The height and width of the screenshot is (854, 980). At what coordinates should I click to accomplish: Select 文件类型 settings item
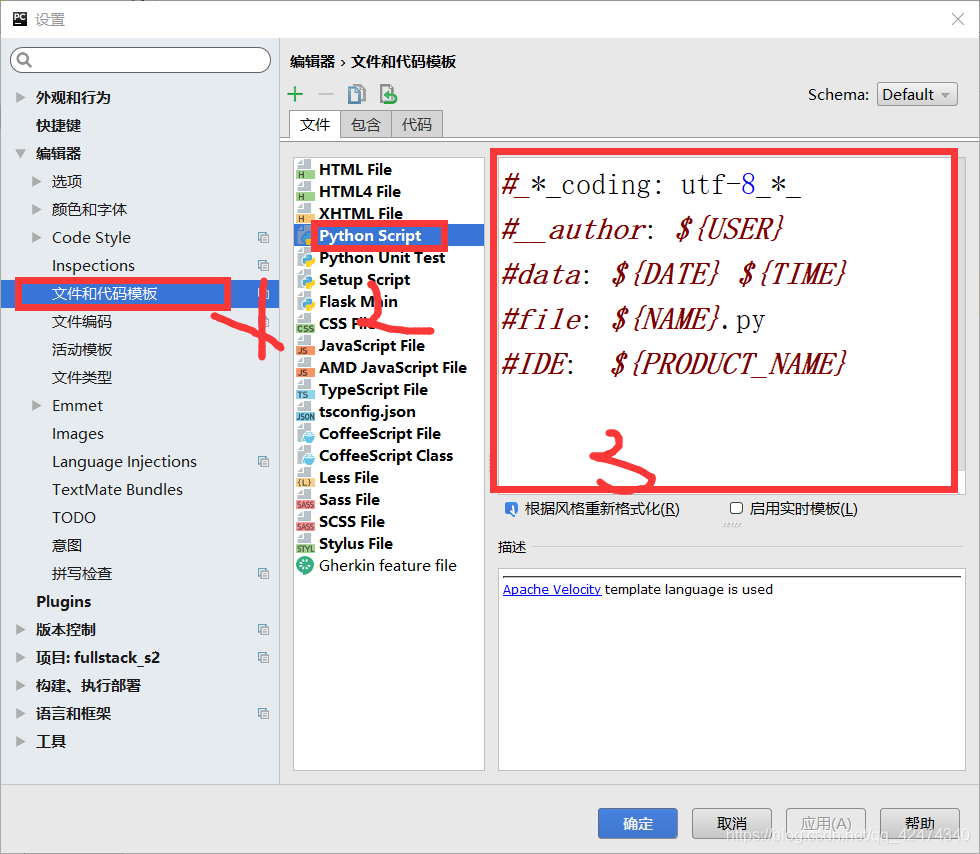[82, 378]
